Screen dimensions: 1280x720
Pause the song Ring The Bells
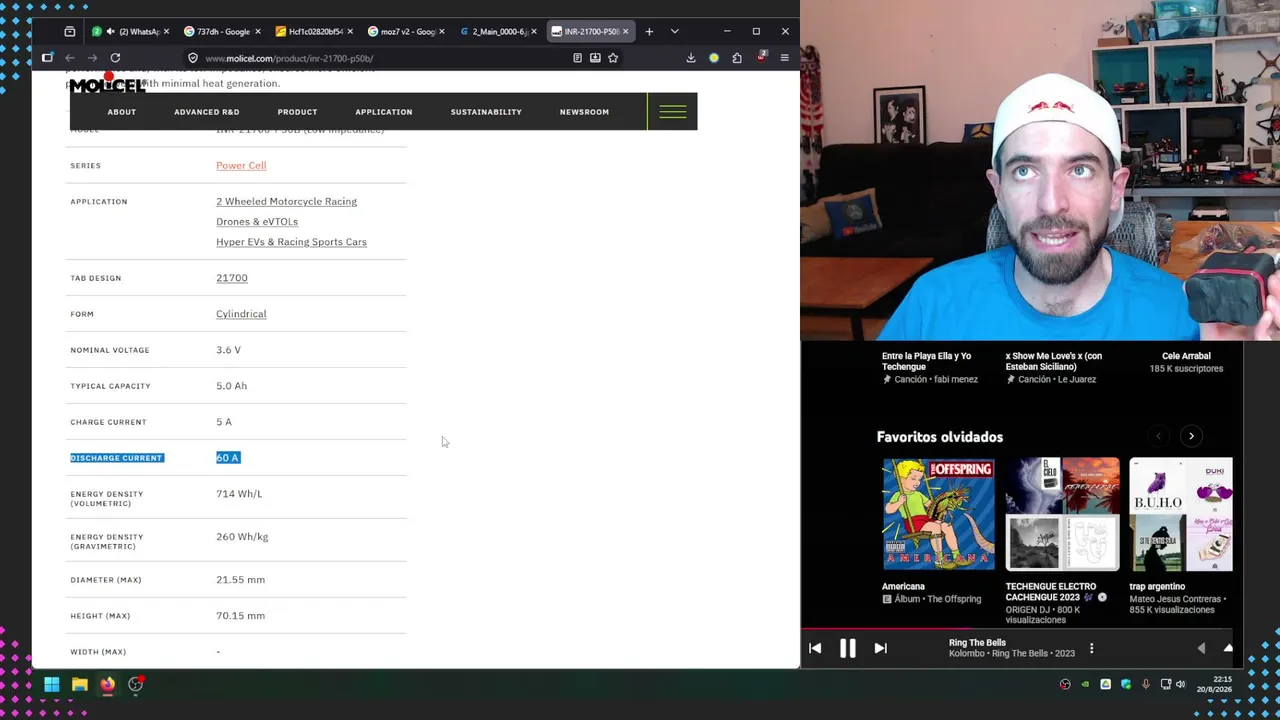[847, 648]
